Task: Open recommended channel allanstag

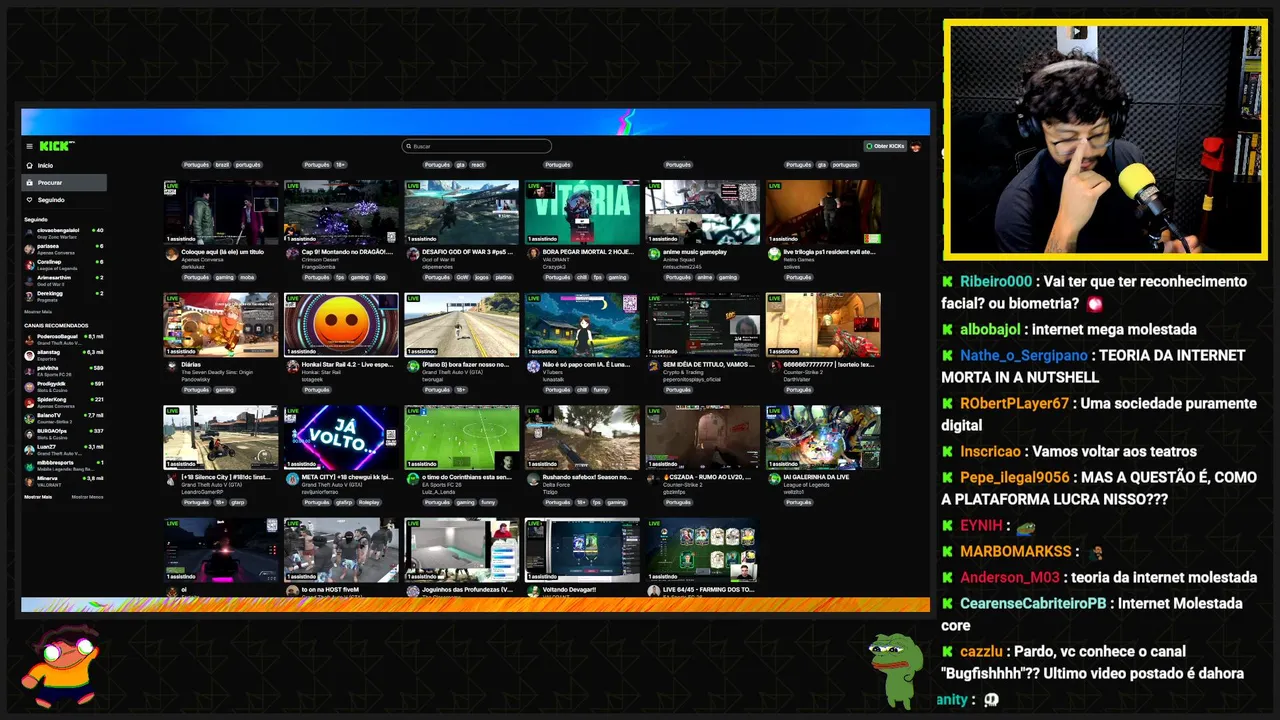Action: 64,354
